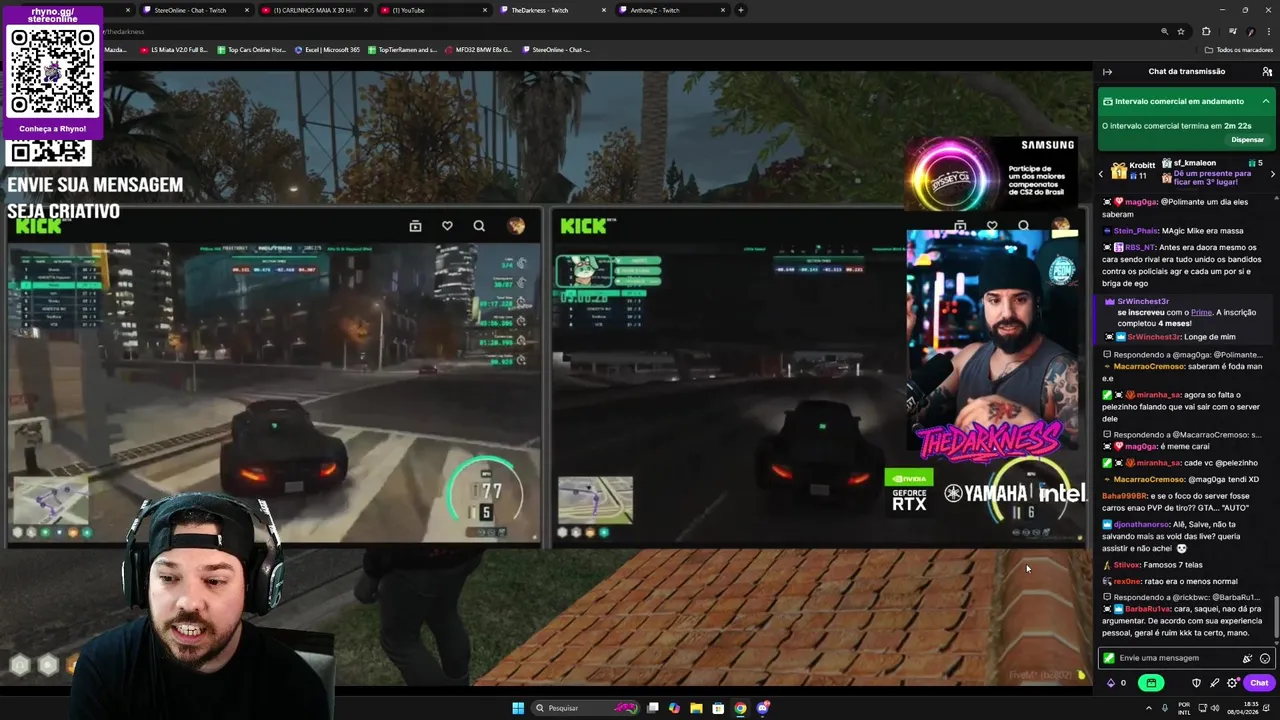Open chat identity badge in message box
1280x720 pixels.
pyautogui.click(x=1109, y=658)
